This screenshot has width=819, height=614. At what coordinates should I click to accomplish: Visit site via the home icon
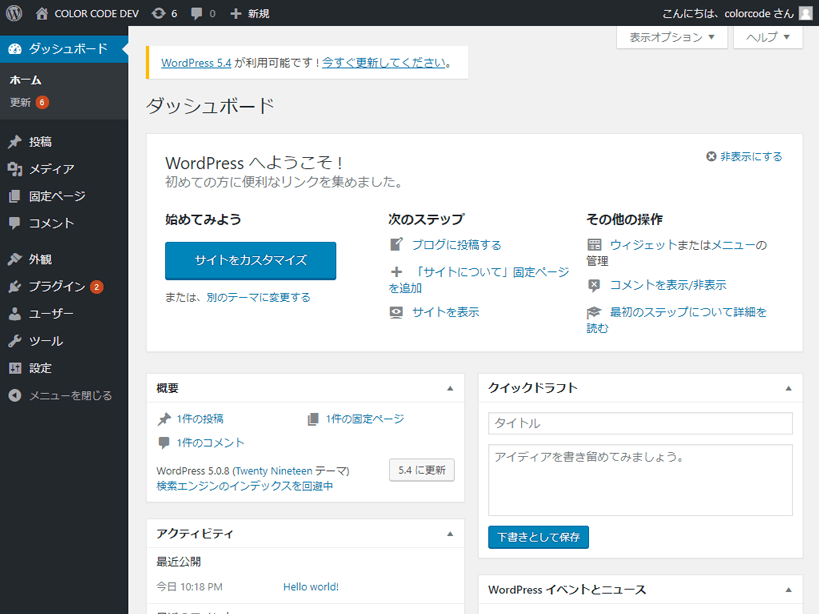pyautogui.click(x=42, y=13)
